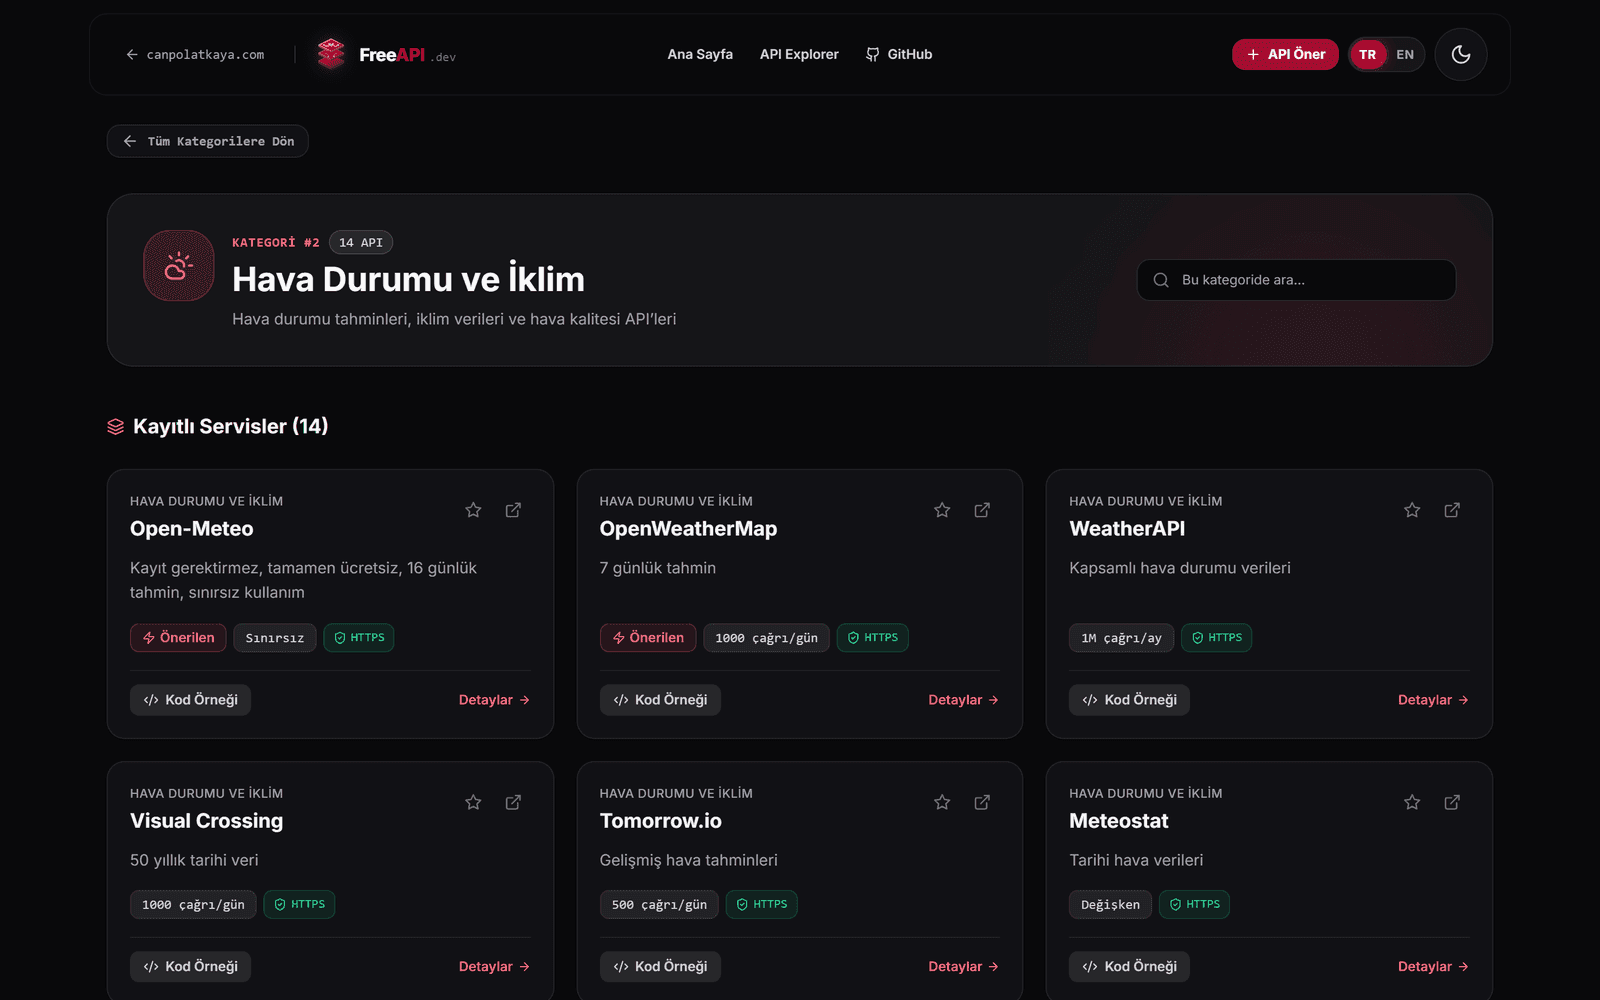Click the Önerilen badge on OpenWeatherMap
This screenshot has height=1000, width=1600.
click(x=648, y=638)
